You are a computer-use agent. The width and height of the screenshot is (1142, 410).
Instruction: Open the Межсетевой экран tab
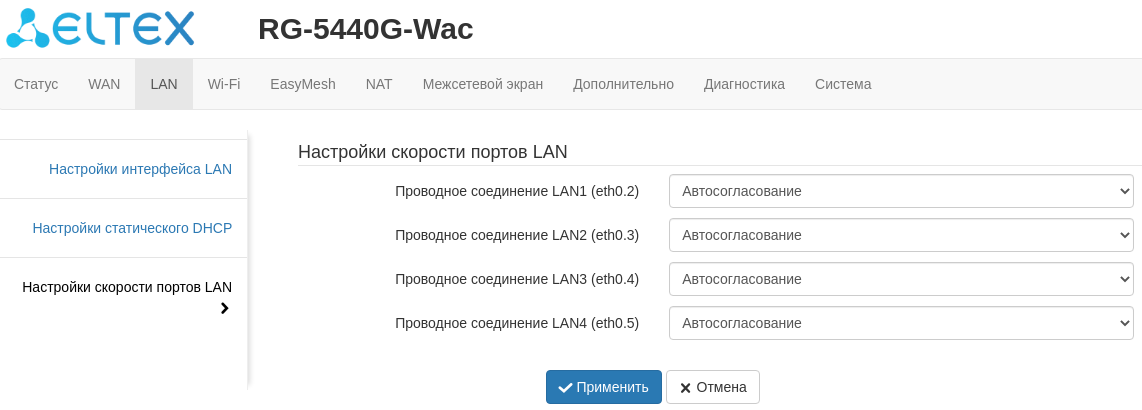483,84
